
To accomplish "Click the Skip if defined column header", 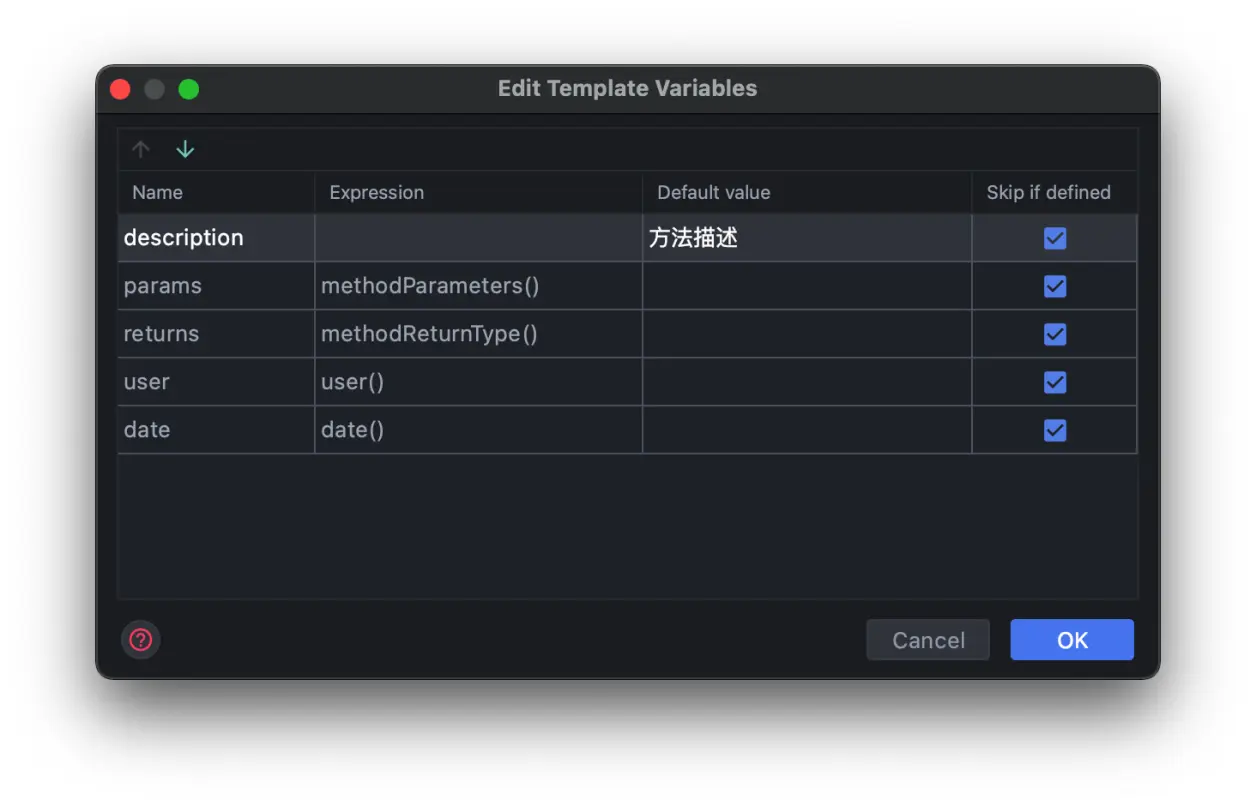I will [1055, 192].
